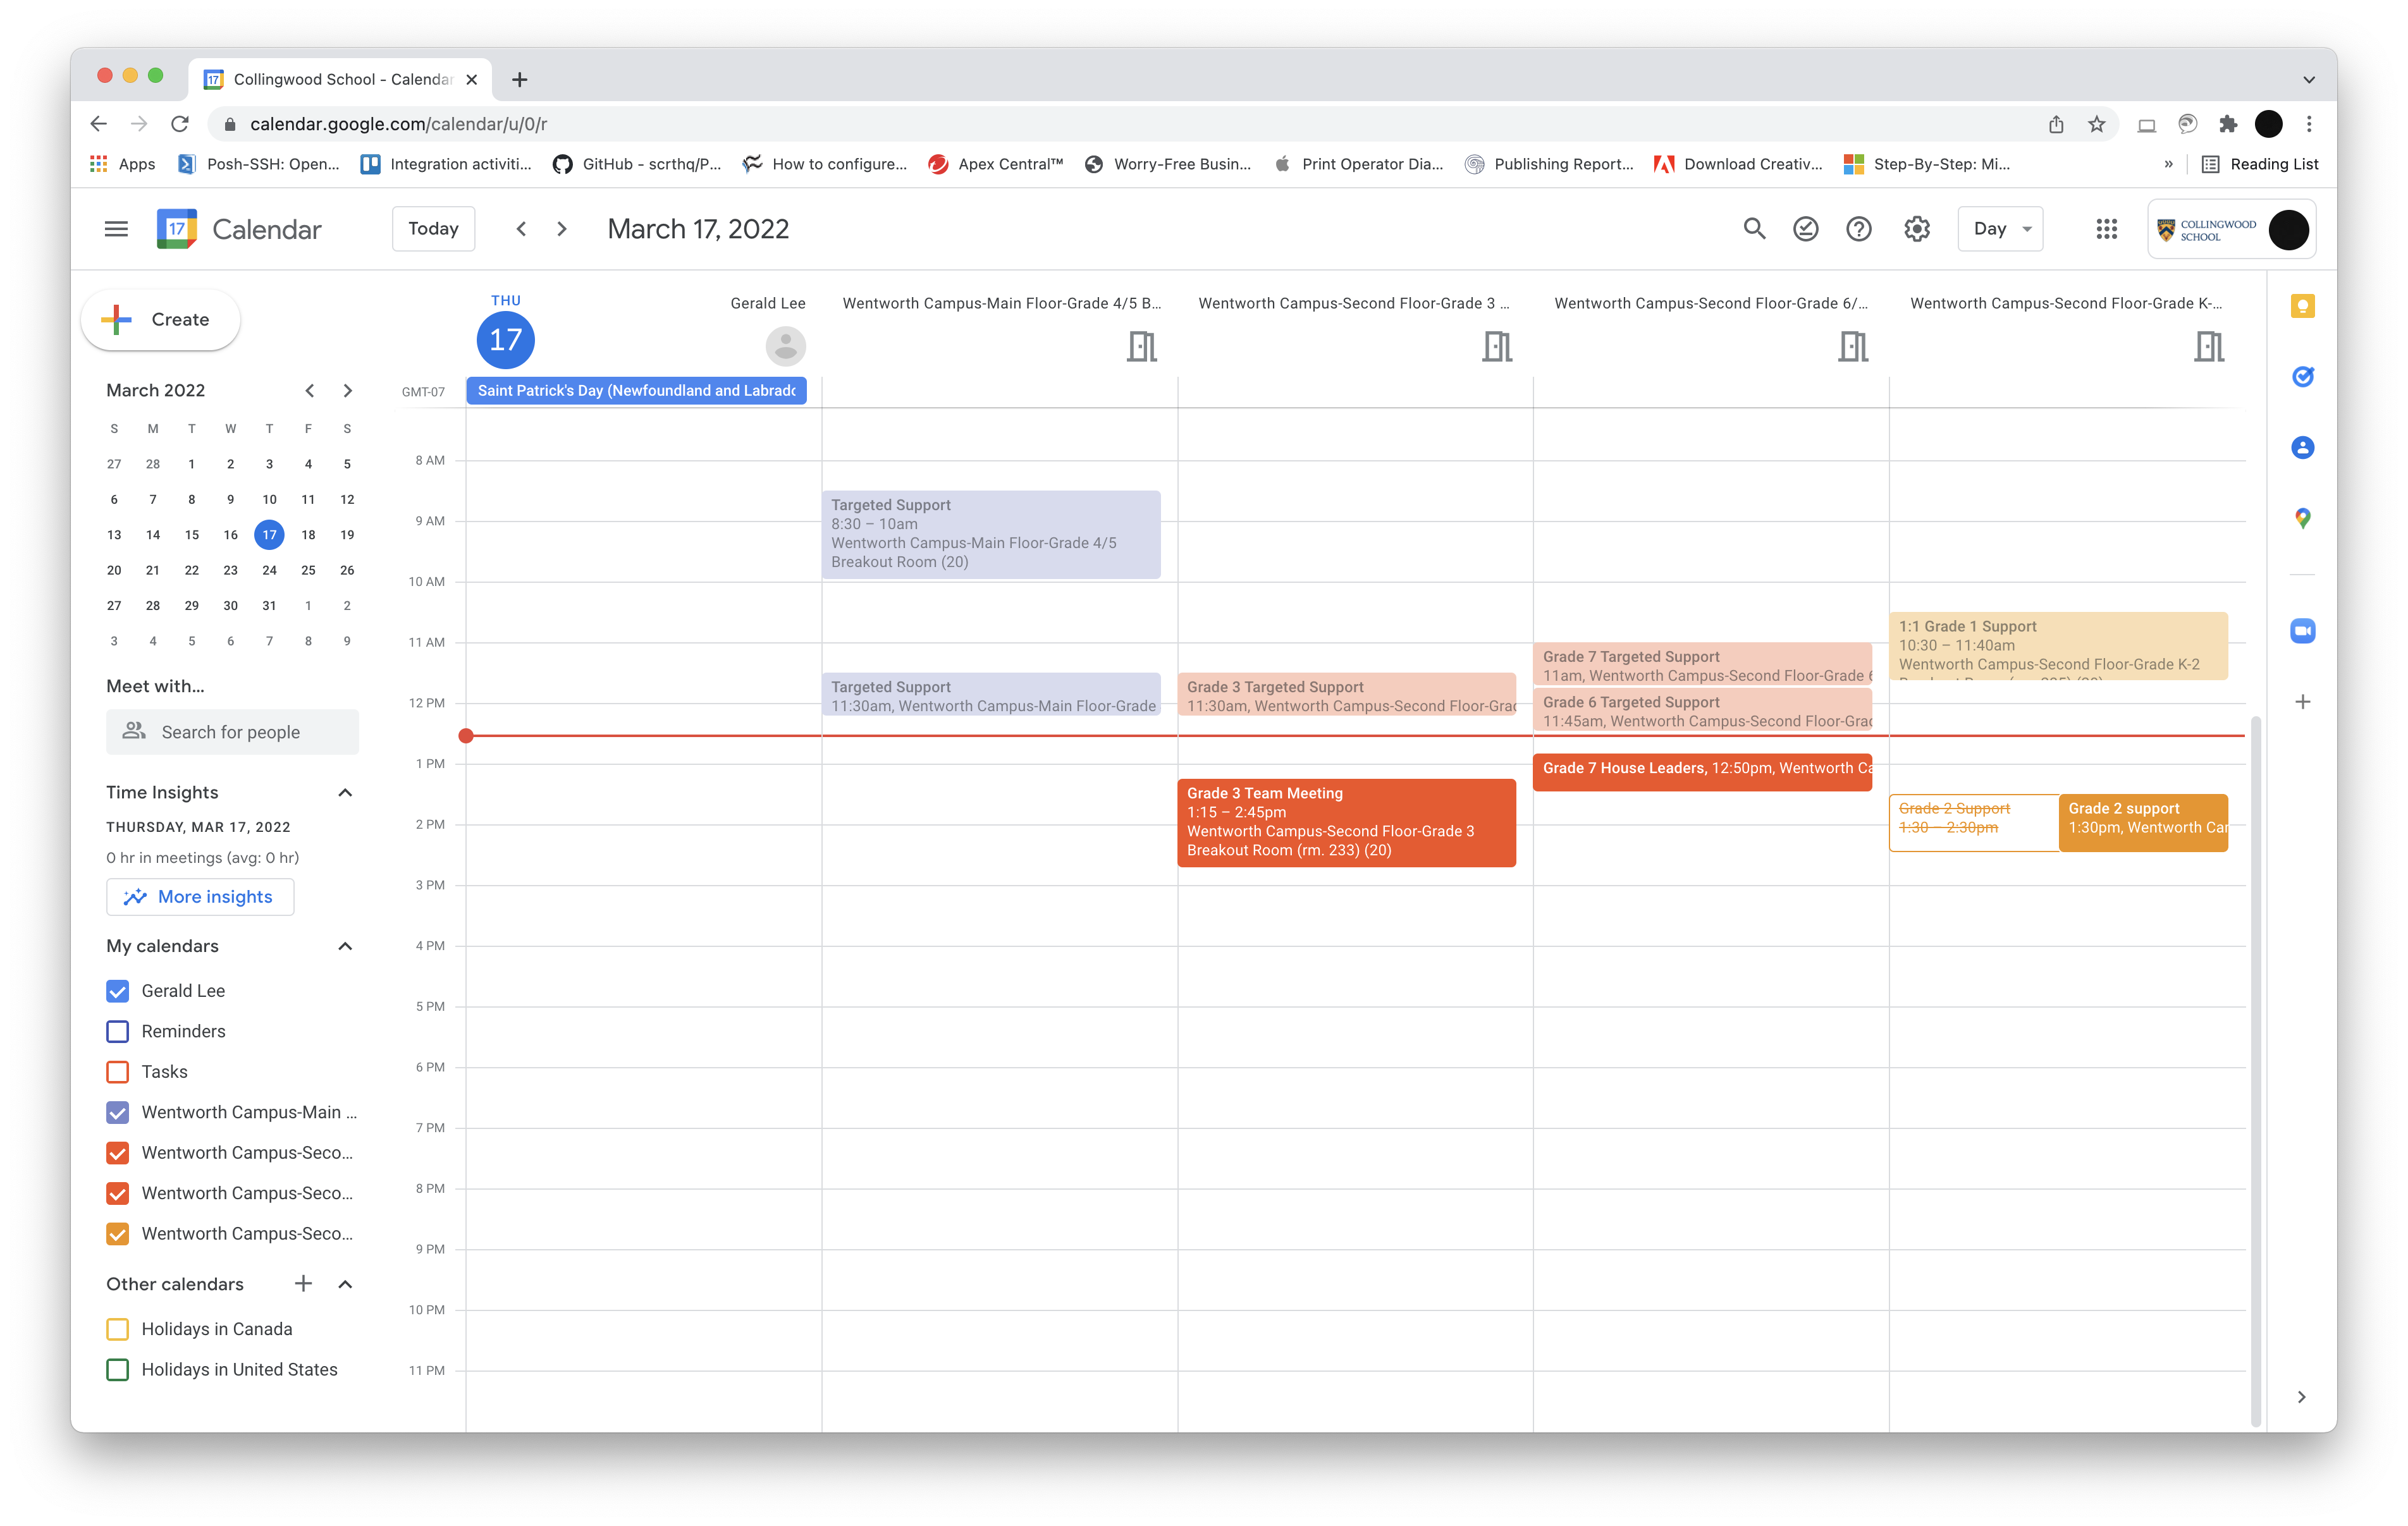Open the Day view dropdown

(2000, 229)
